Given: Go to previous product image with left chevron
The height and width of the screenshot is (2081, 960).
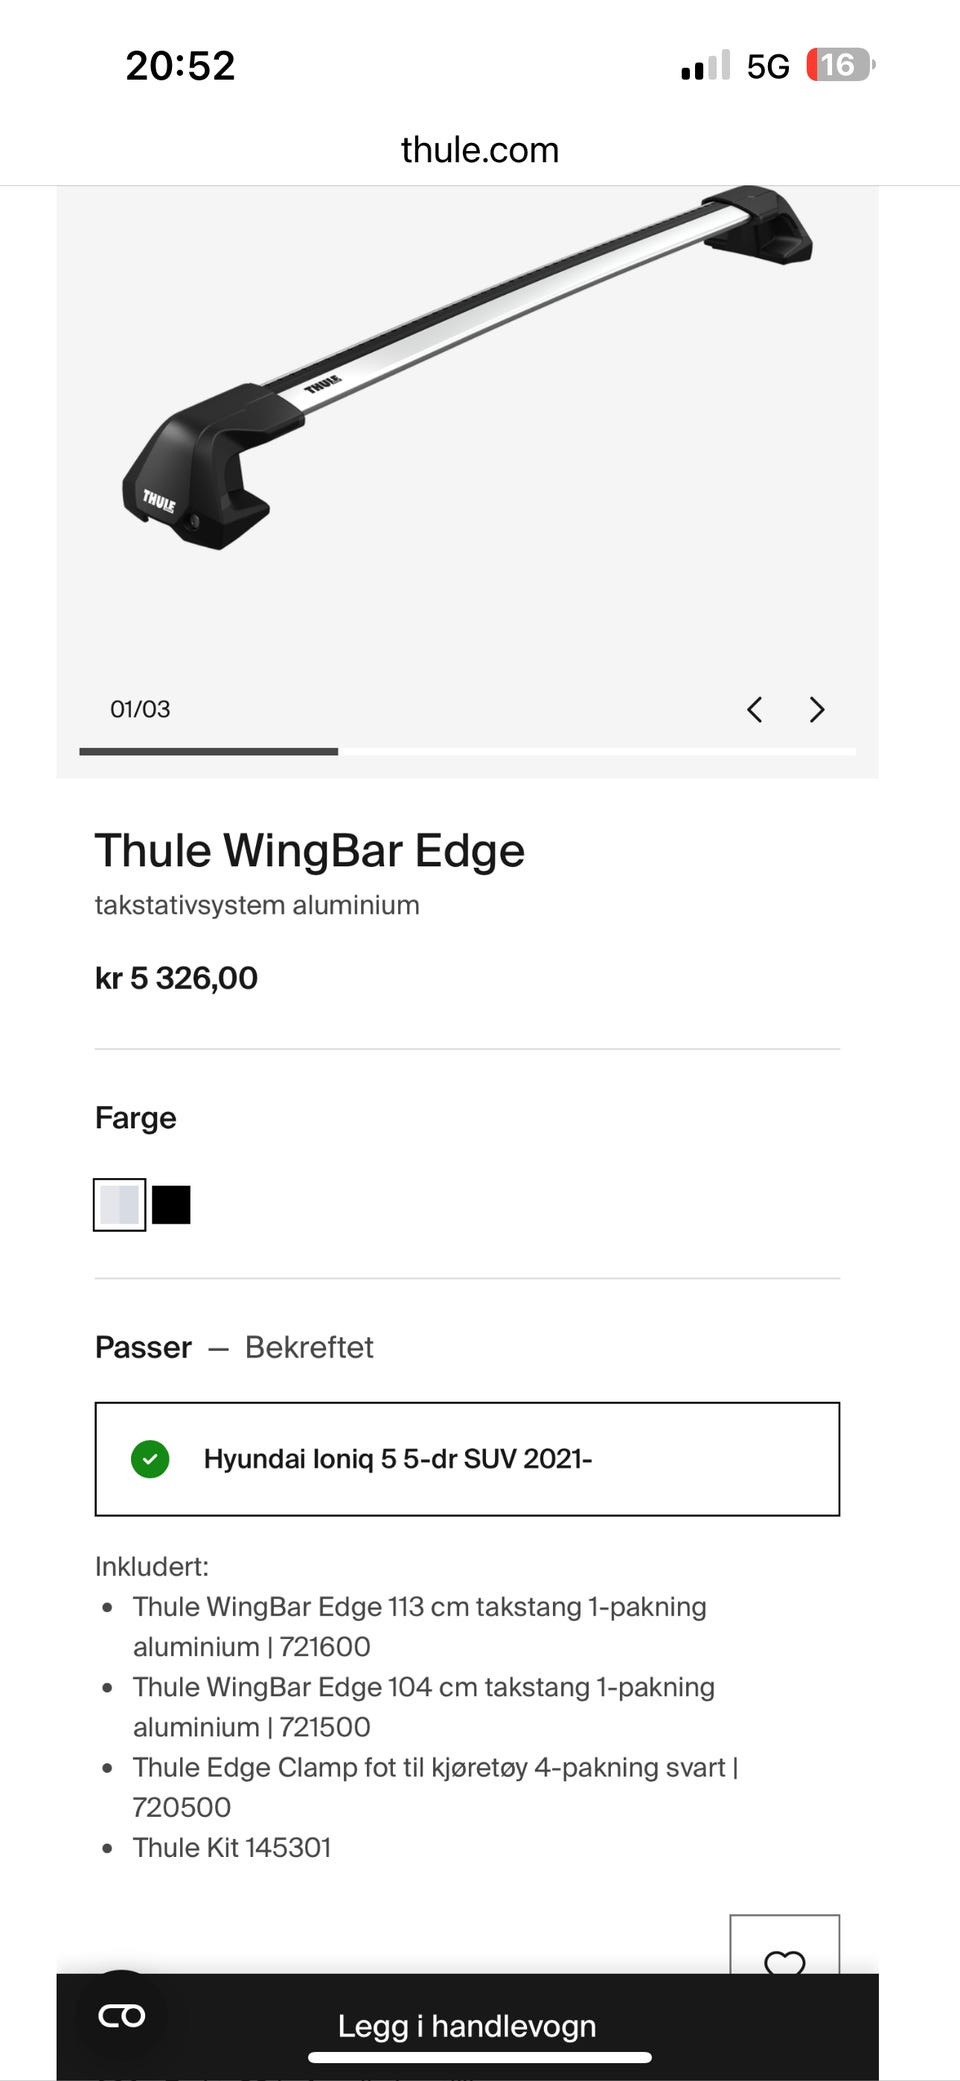Looking at the screenshot, I should click(x=755, y=709).
